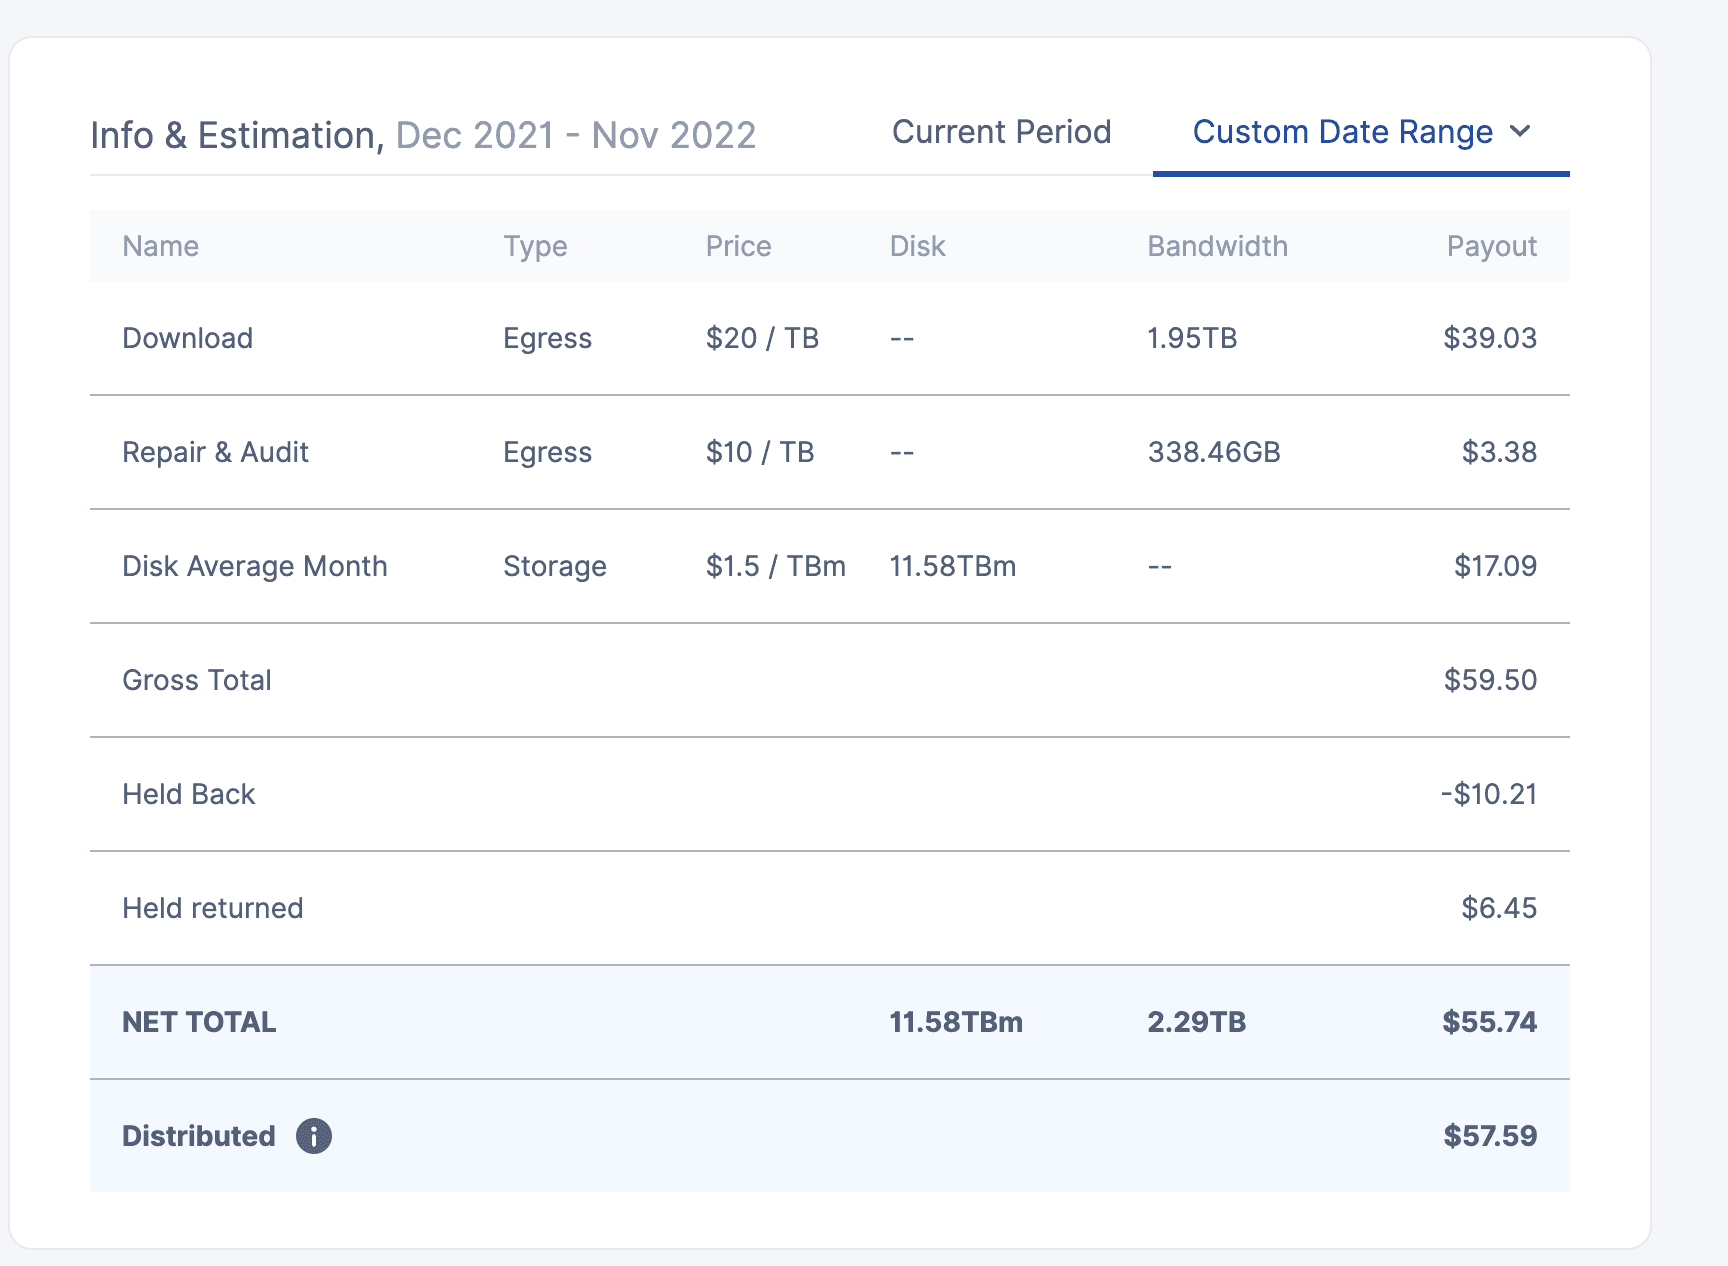Switch to Current Period tab

click(x=1001, y=132)
